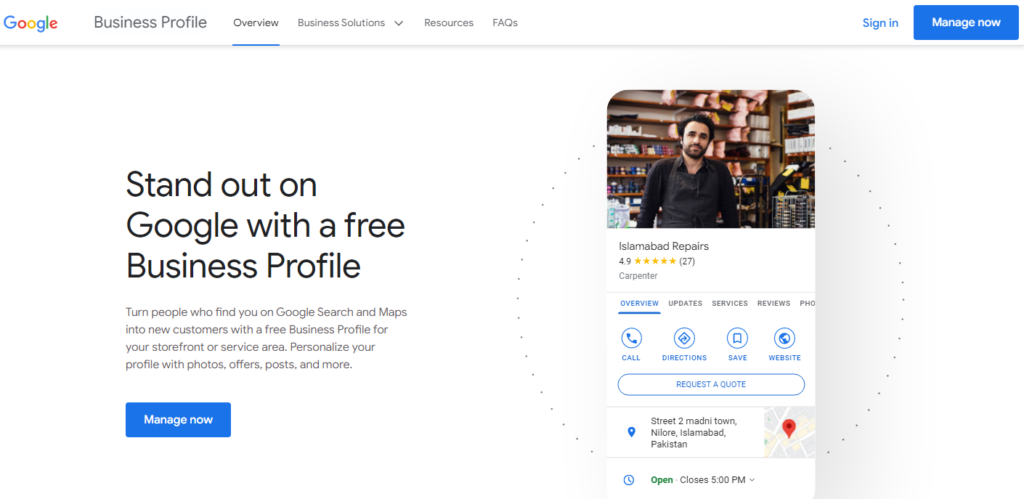Click the REQUEST A QUOTE button
Screen dimensions: 1024x499
point(711,385)
